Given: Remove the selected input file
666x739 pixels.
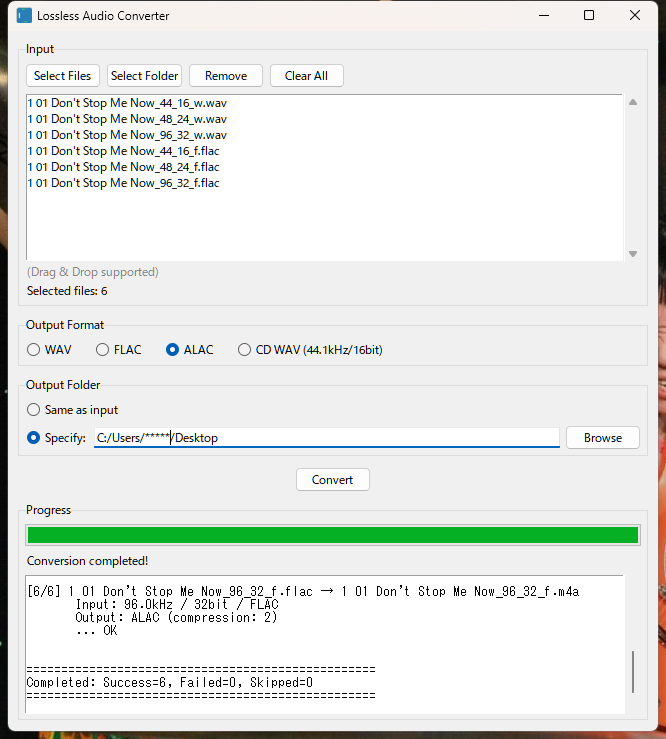Looking at the screenshot, I should [x=226, y=76].
